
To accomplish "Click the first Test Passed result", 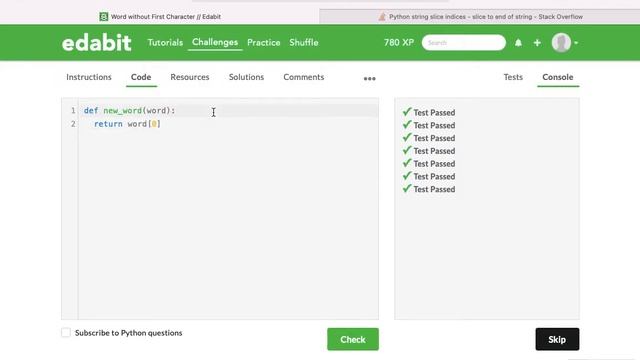I will point(429,112).
